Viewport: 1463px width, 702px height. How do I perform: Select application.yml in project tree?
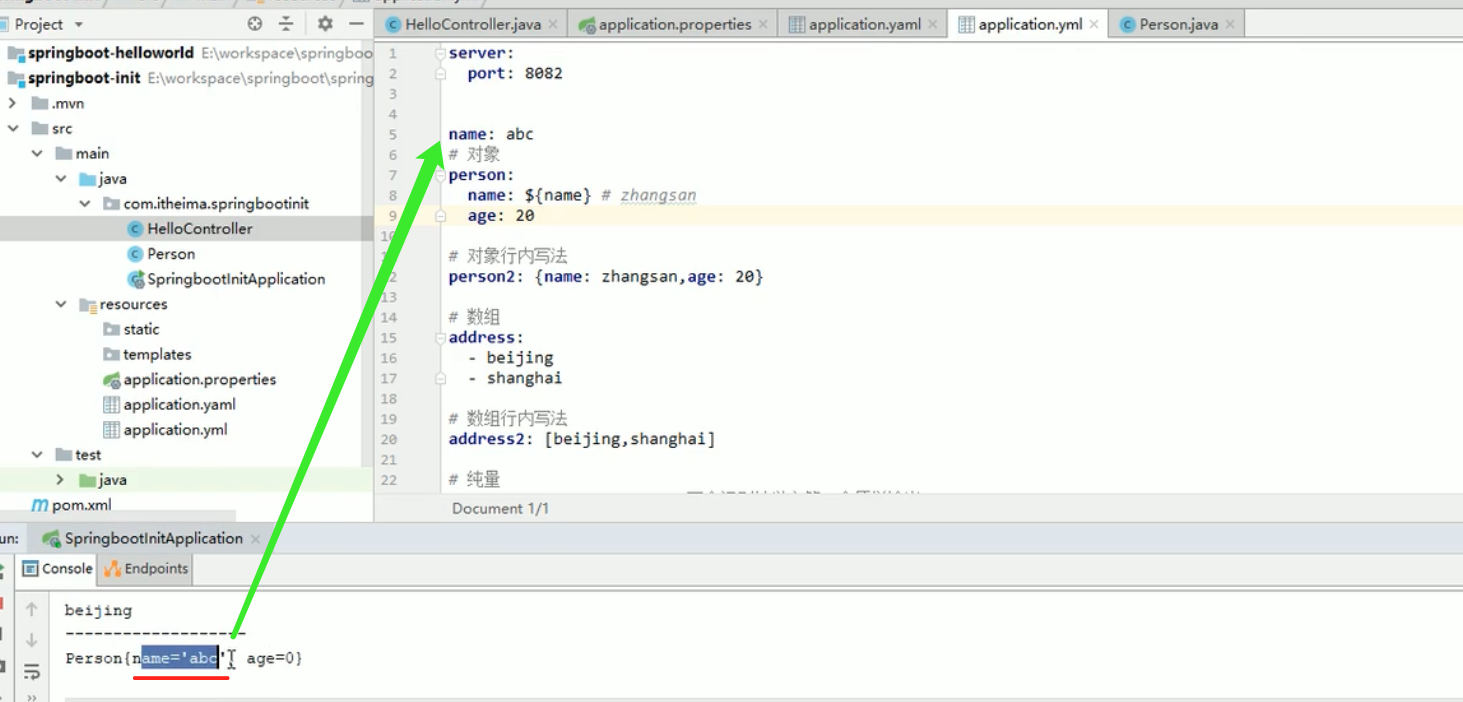(175, 430)
